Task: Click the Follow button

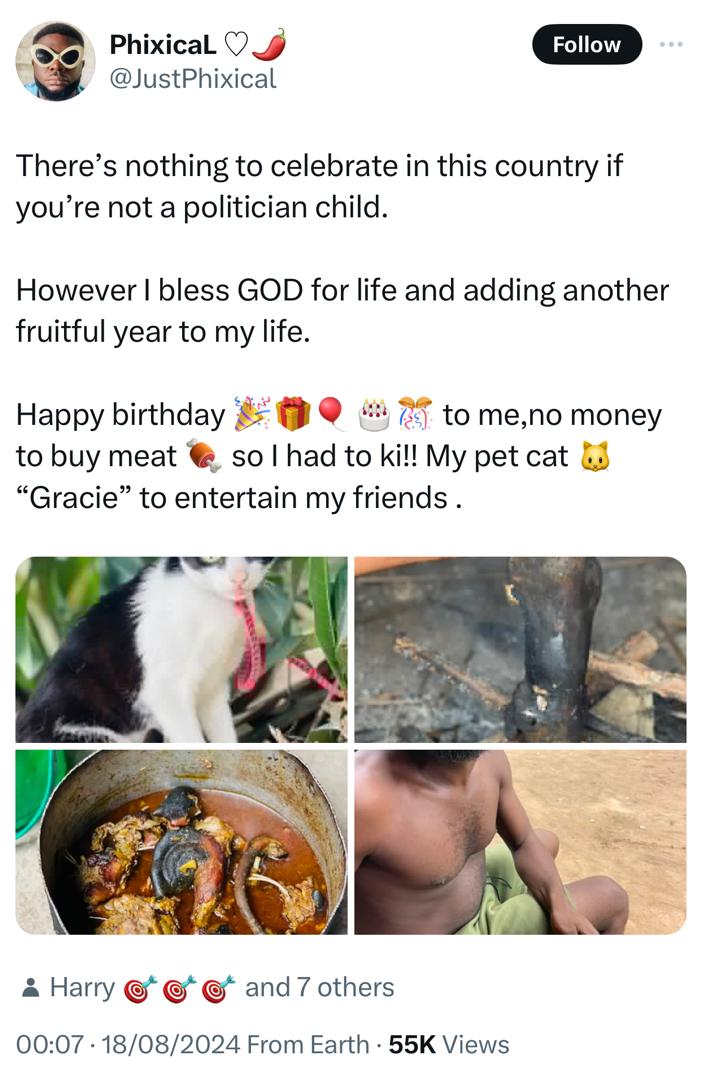Action: pos(586,45)
